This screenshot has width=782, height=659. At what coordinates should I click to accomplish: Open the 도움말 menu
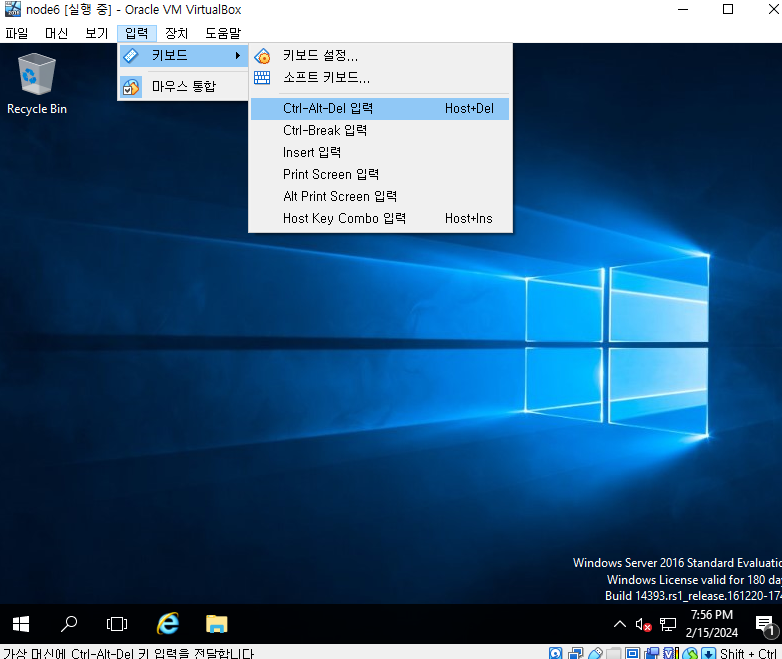(223, 33)
